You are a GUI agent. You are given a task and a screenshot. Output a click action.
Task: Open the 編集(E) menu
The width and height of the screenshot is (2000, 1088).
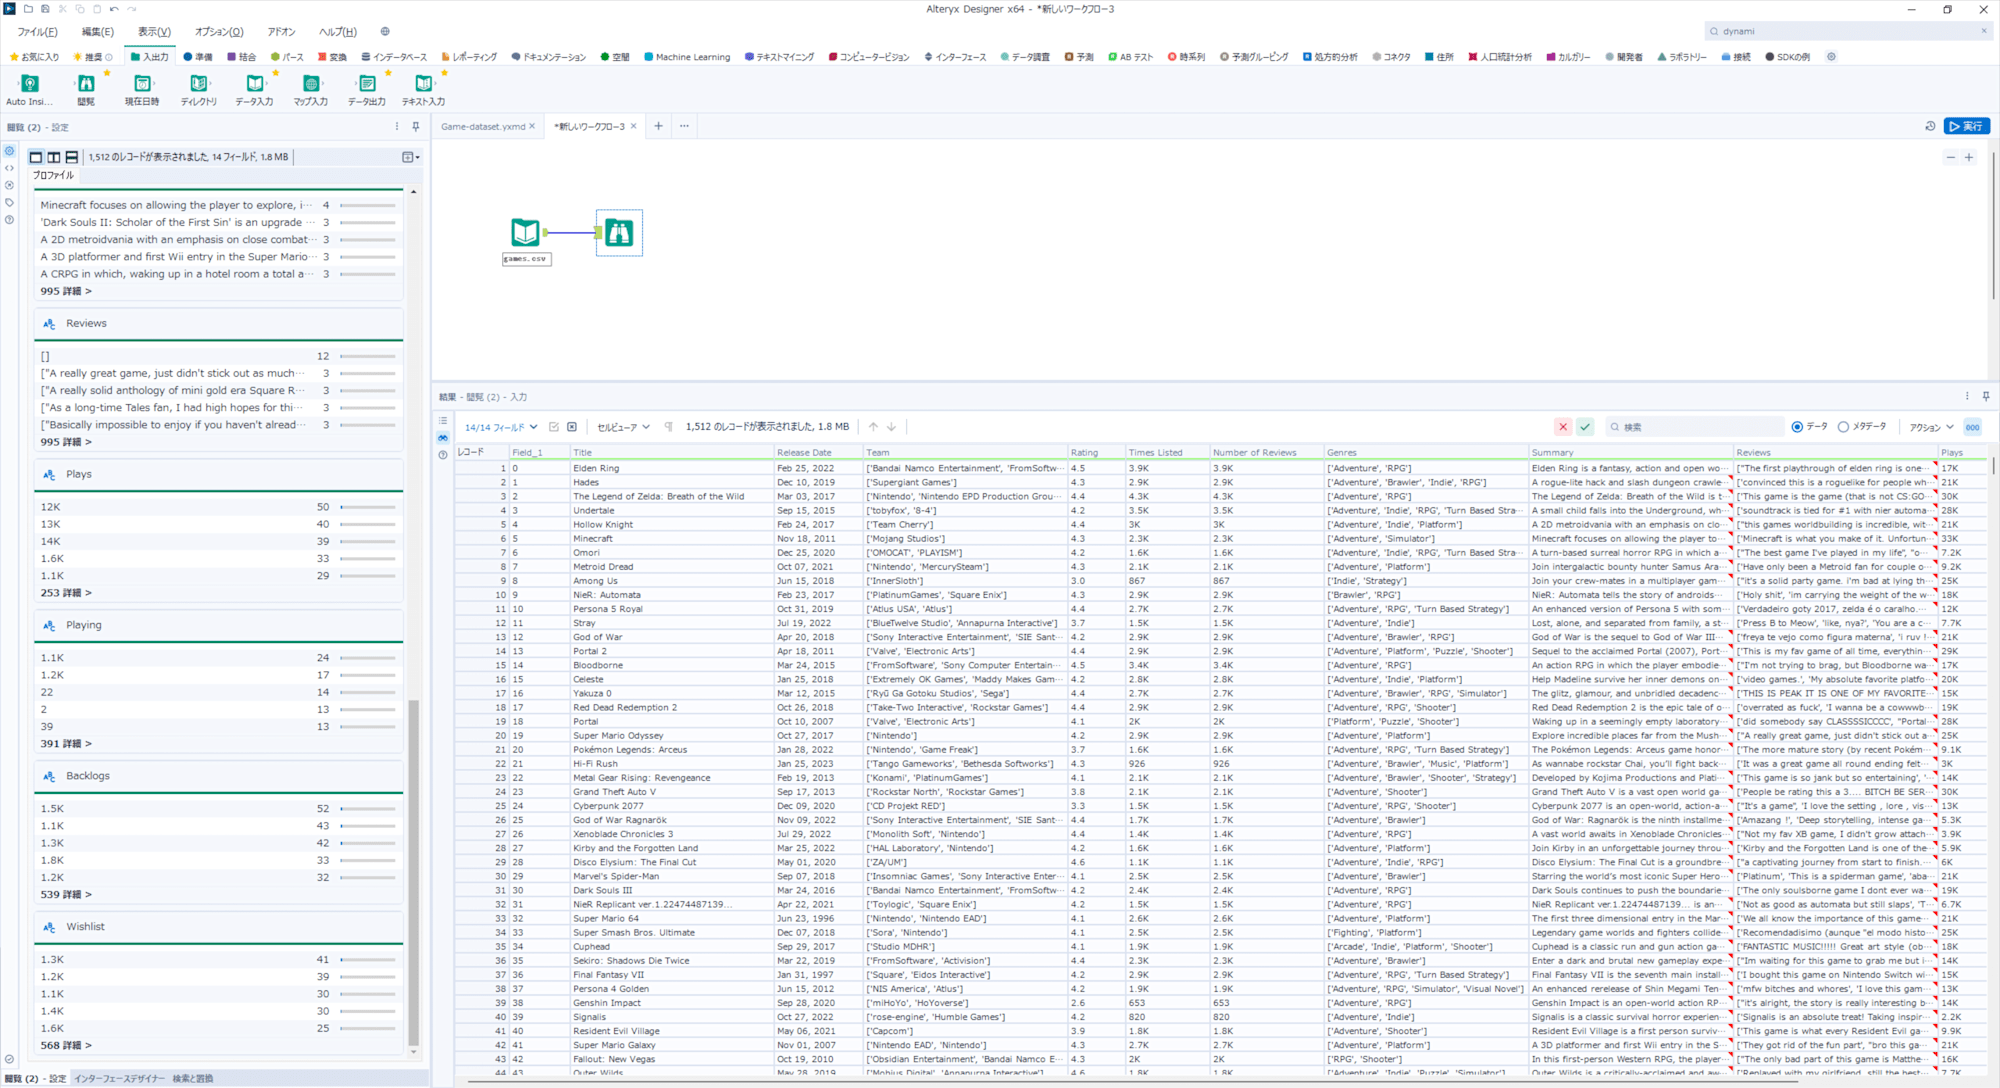pyautogui.click(x=97, y=32)
